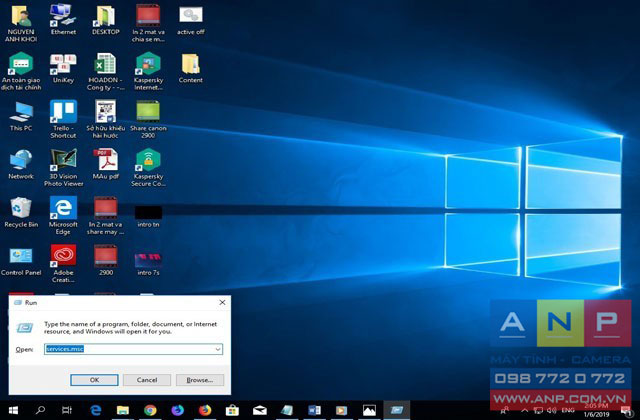
Task: Launch Google Chrome from the taskbar
Action: (x=150, y=410)
